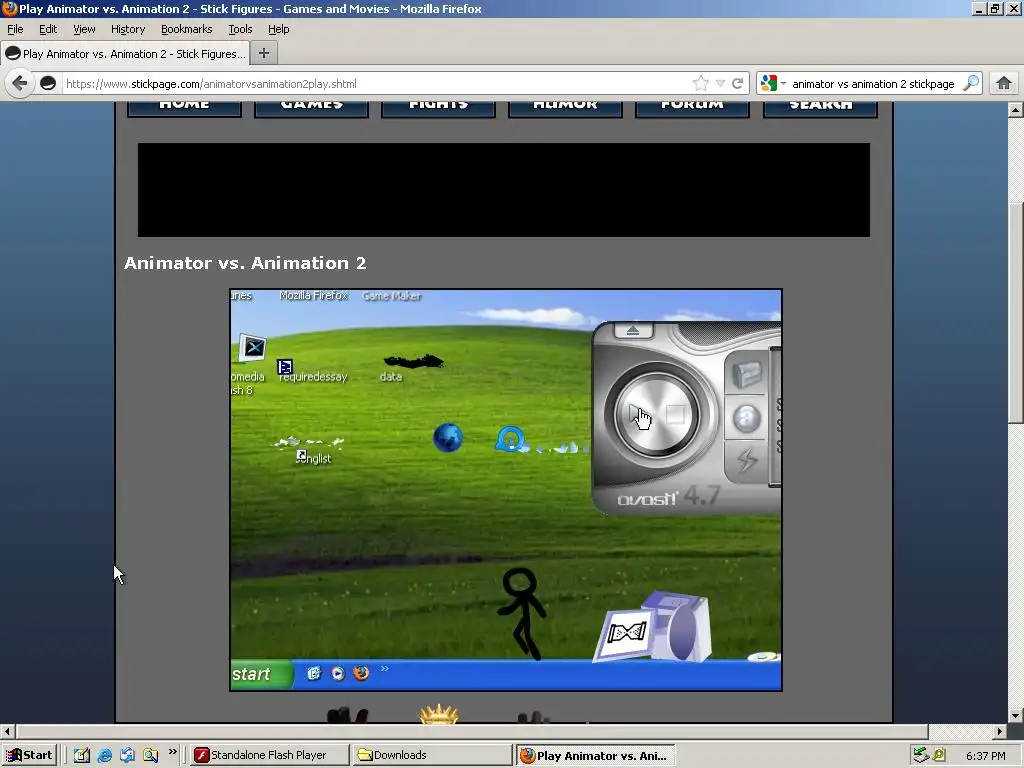The width and height of the screenshot is (1024, 768).
Task: Click the Outlook Express quick launch icon
Action: click(127, 755)
